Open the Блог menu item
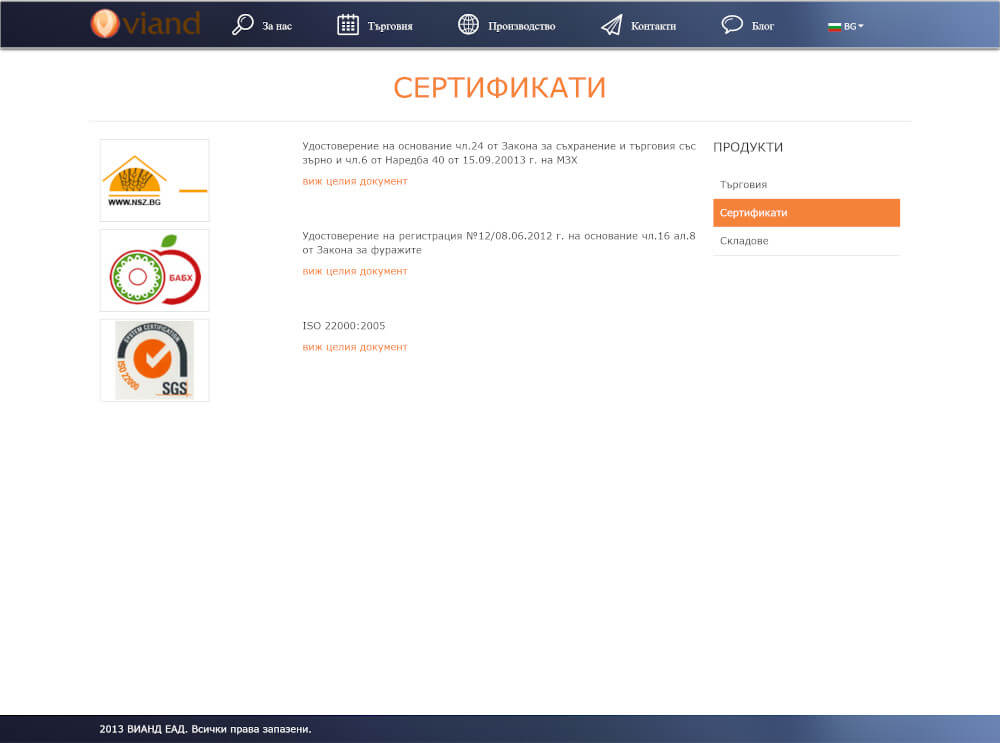This screenshot has height=743, width=1000. (x=763, y=26)
